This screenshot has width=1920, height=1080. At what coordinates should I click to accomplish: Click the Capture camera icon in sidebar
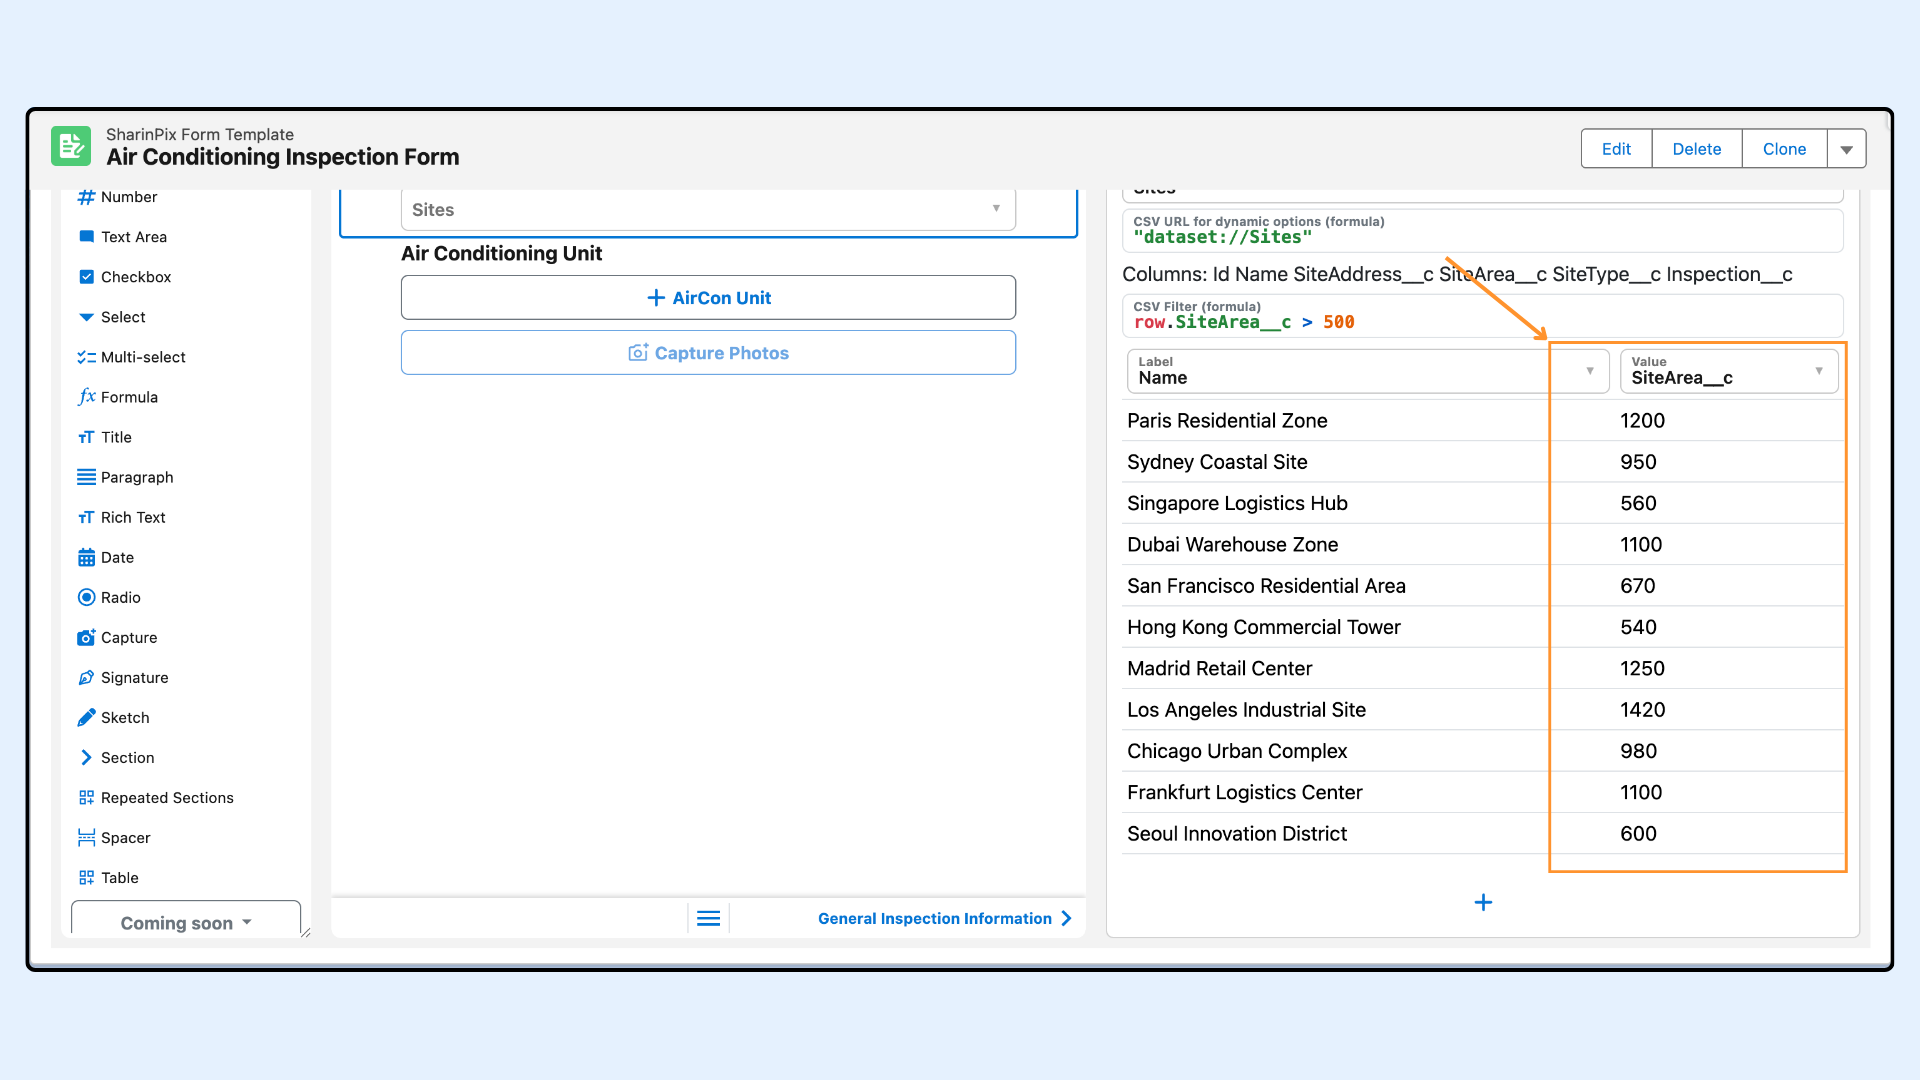tap(86, 638)
